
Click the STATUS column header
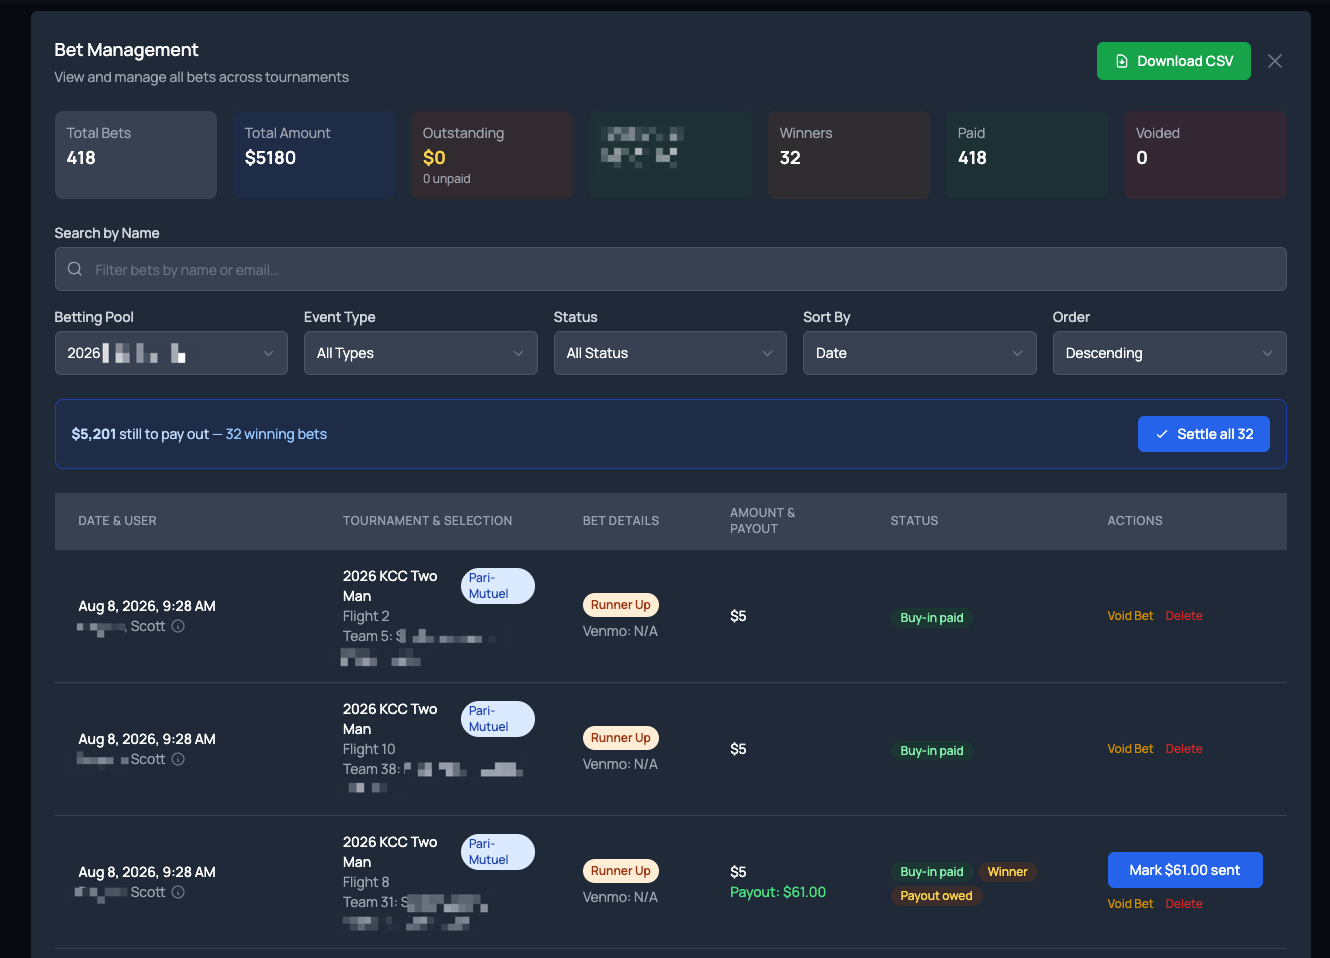click(915, 521)
